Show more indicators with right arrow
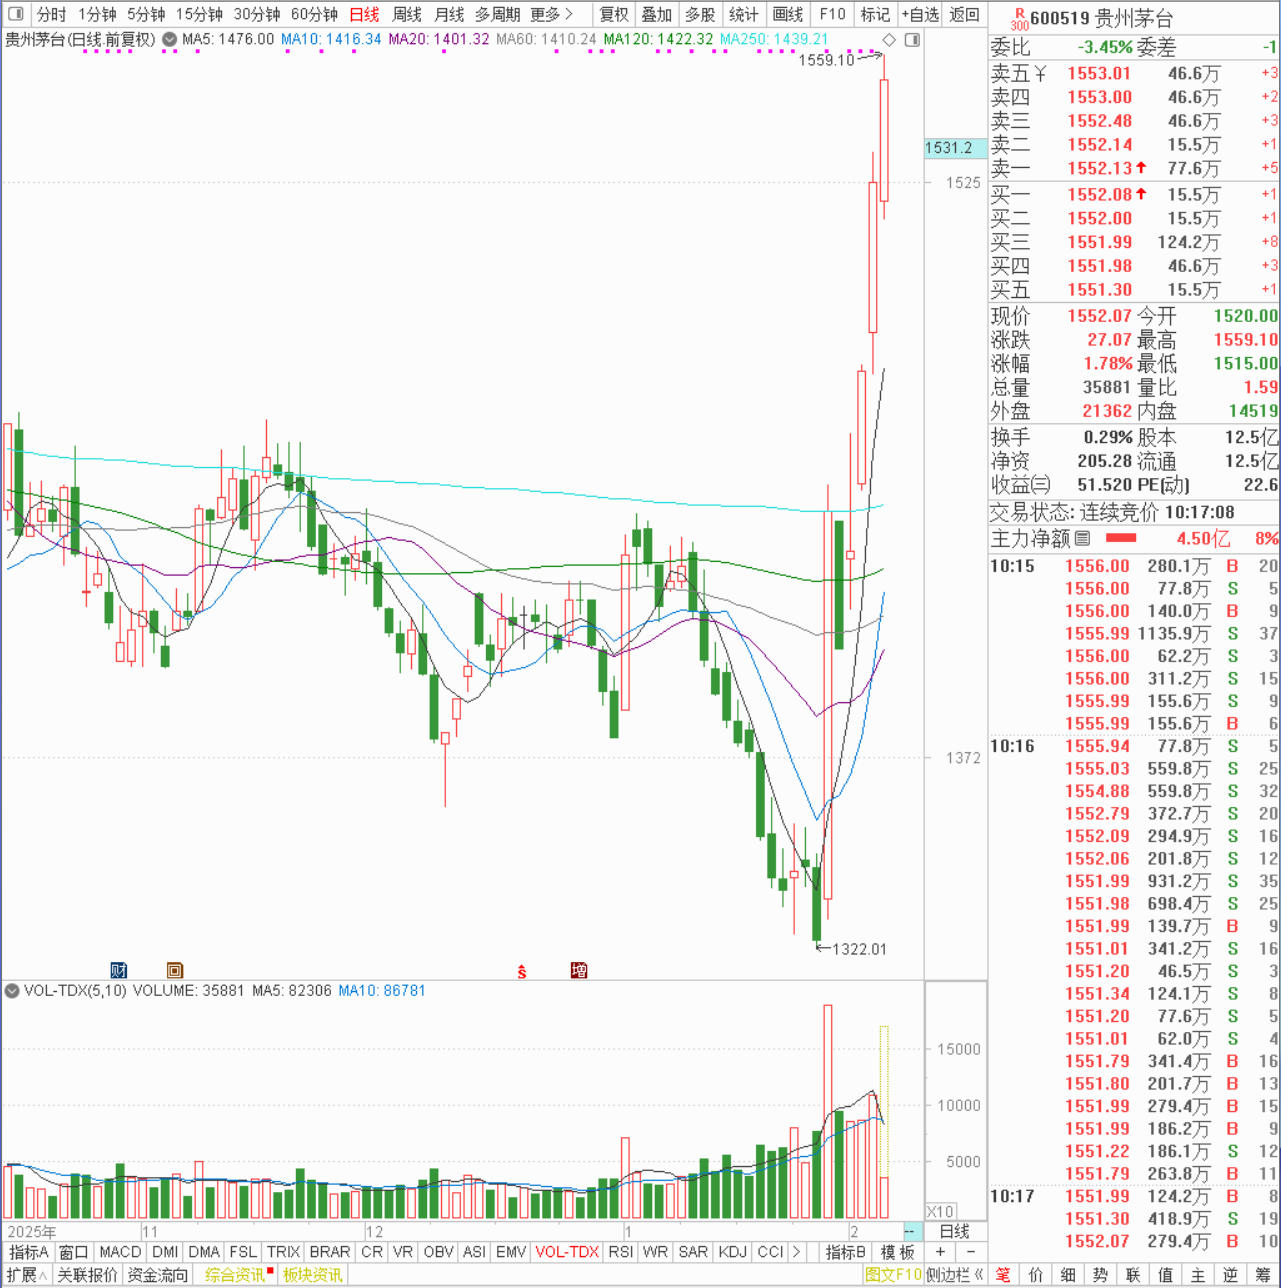Viewport: 1281px width, 1288px height. pyautogui.click(x=796, y=1252)
